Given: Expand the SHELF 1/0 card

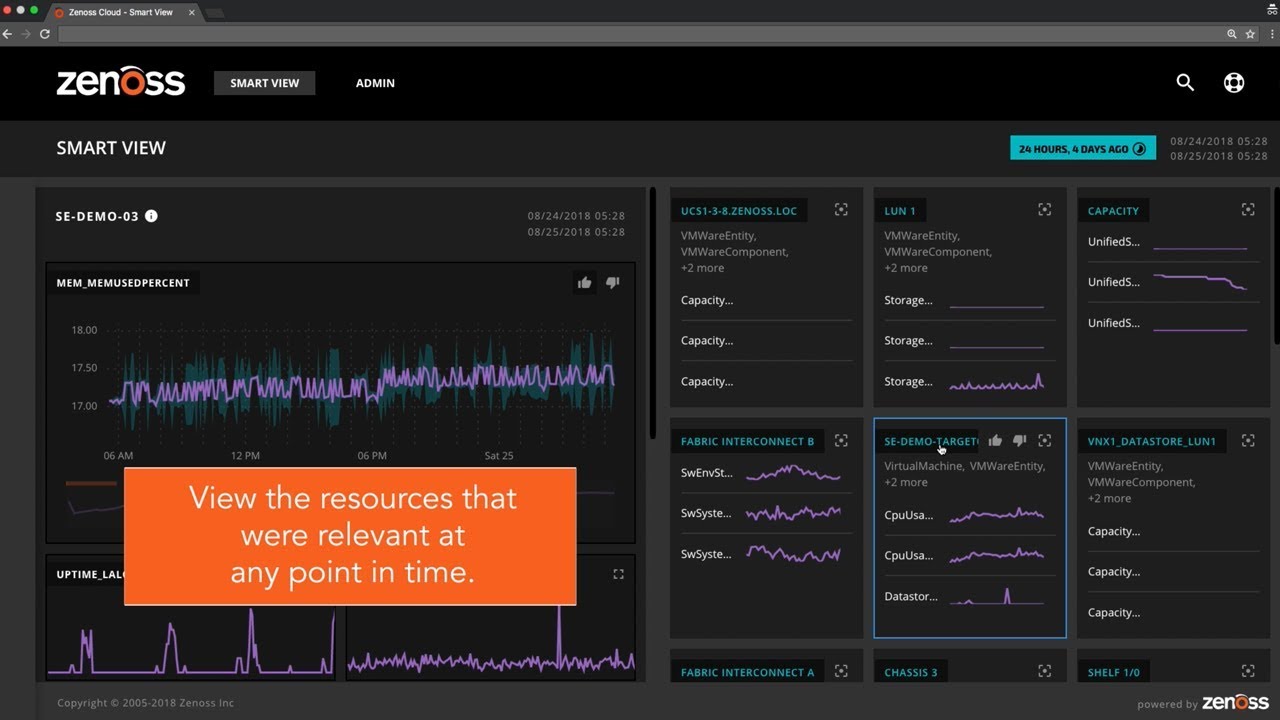Looking at the screenshot, I should tap(1248, 672).
